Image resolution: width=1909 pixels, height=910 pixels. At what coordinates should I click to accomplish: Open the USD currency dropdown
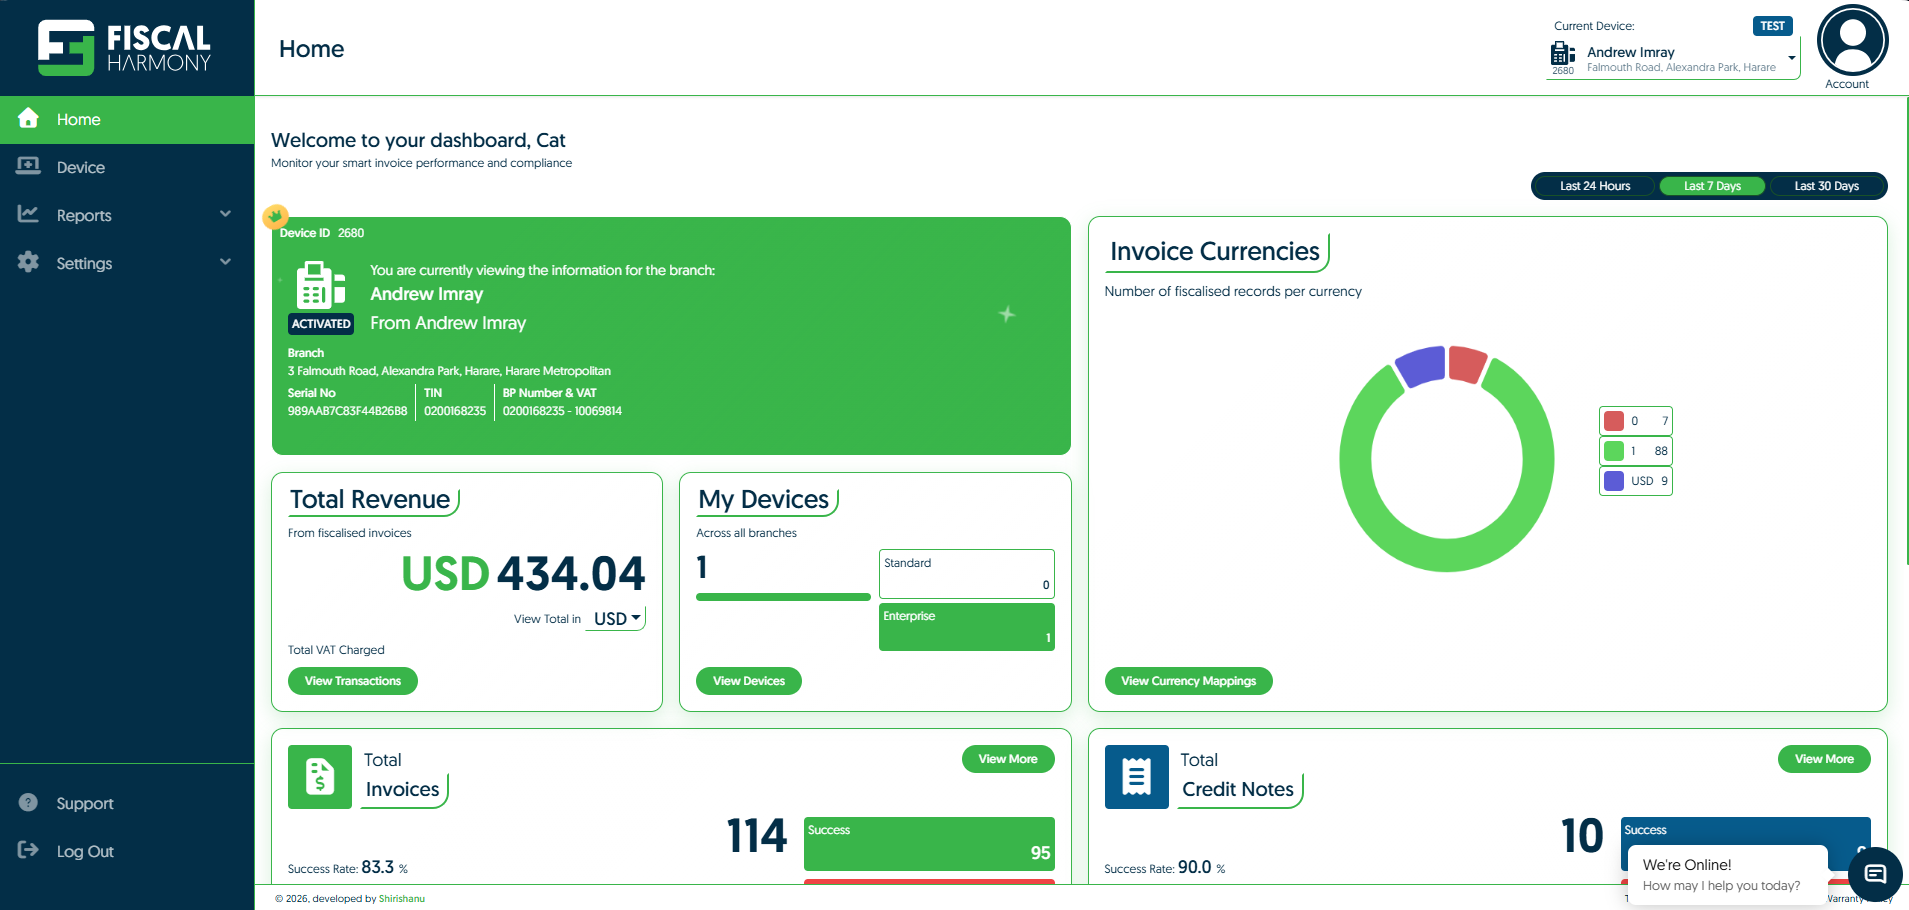click(617, 619)
